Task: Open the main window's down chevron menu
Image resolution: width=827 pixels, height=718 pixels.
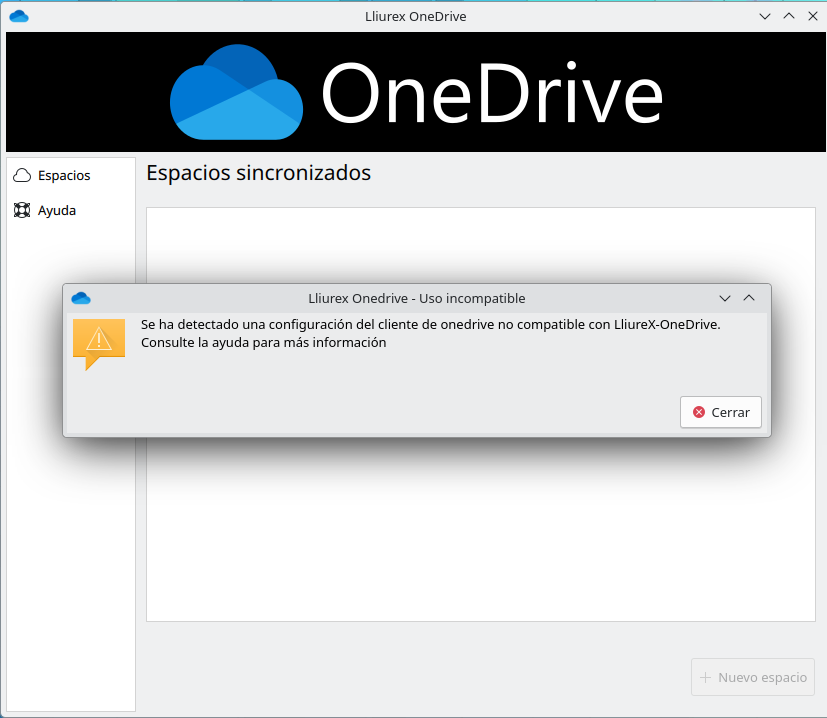Action: point(764,16)
